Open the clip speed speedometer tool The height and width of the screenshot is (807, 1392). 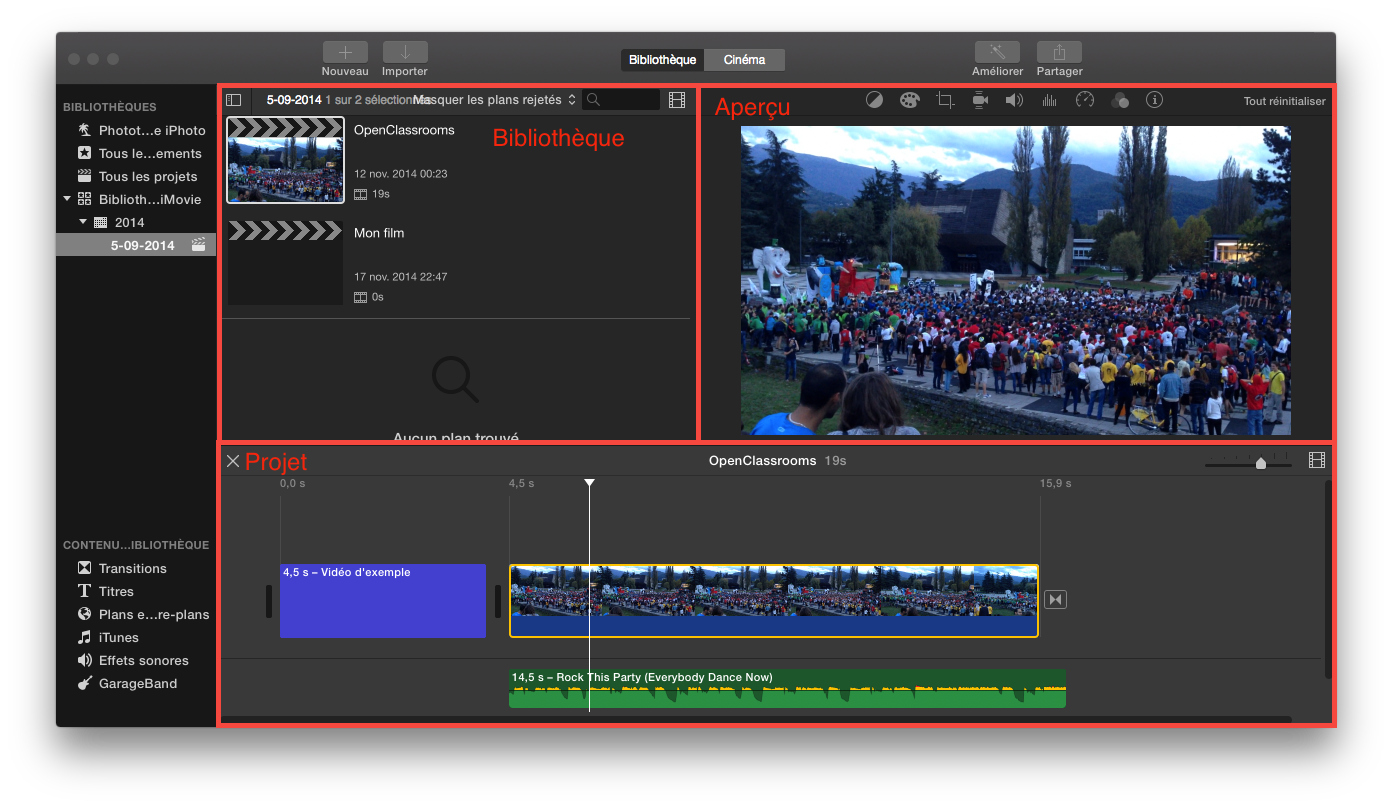pos(1084,100)
